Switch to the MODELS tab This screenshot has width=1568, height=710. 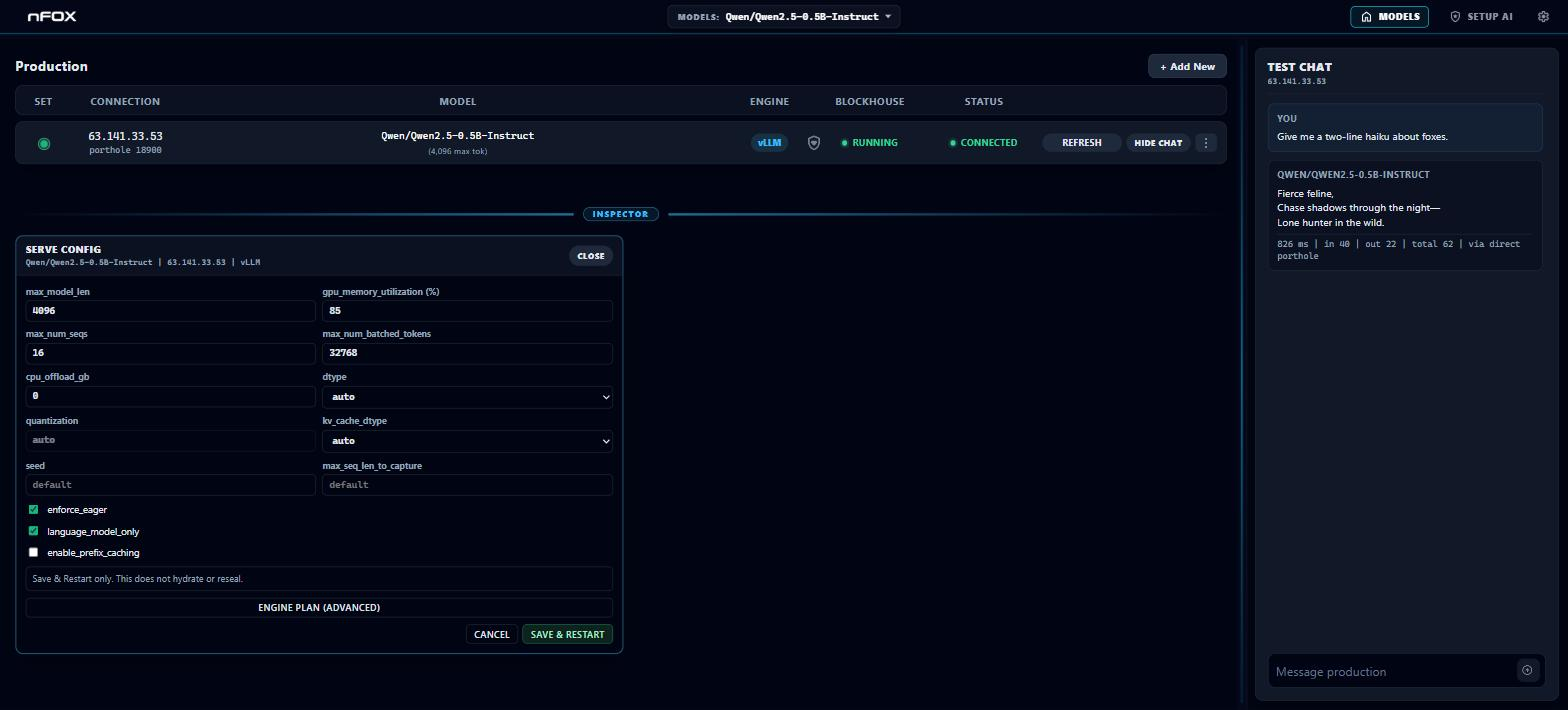click(x=1390, y=16)
